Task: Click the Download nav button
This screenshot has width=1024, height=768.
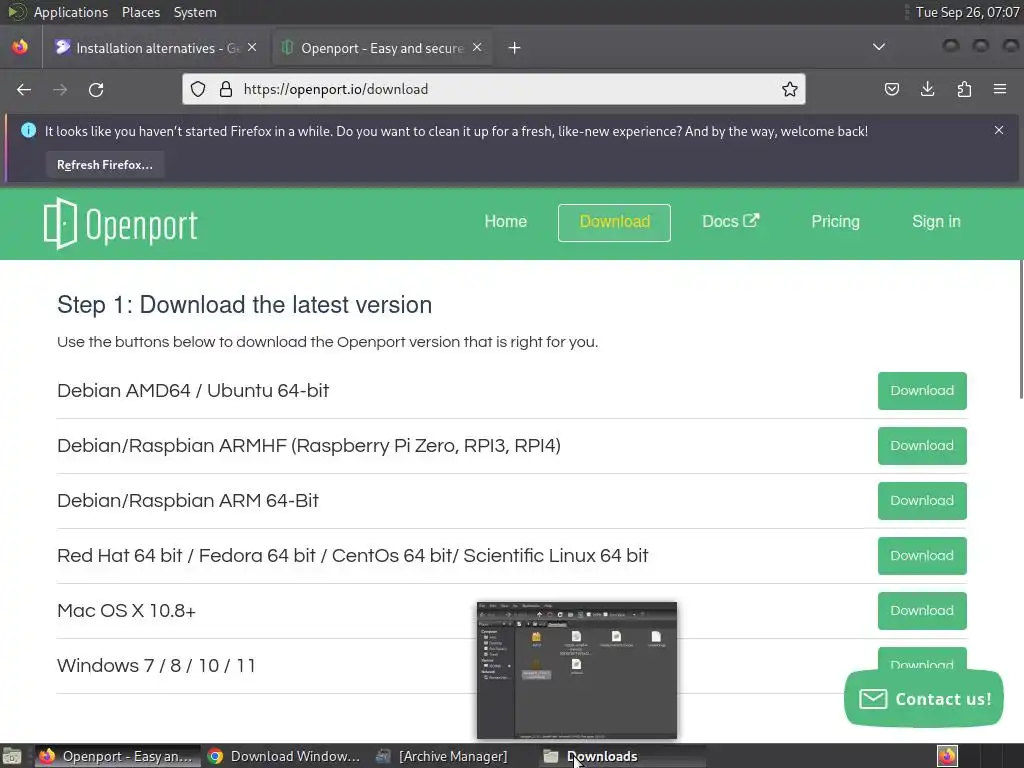Action: pyautogui.click(x=615, y=223)
